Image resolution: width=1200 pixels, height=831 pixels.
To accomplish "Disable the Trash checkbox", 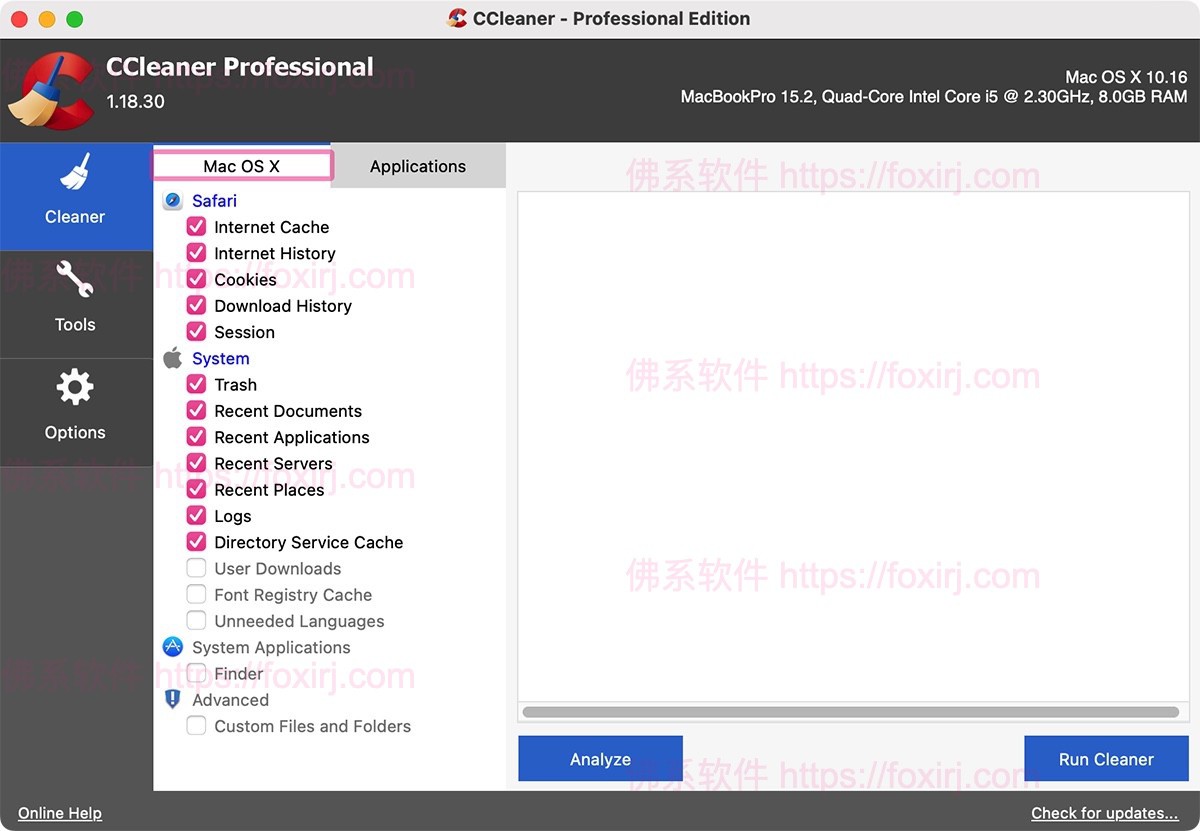I will pyautogui.click(x=197, y=385).
